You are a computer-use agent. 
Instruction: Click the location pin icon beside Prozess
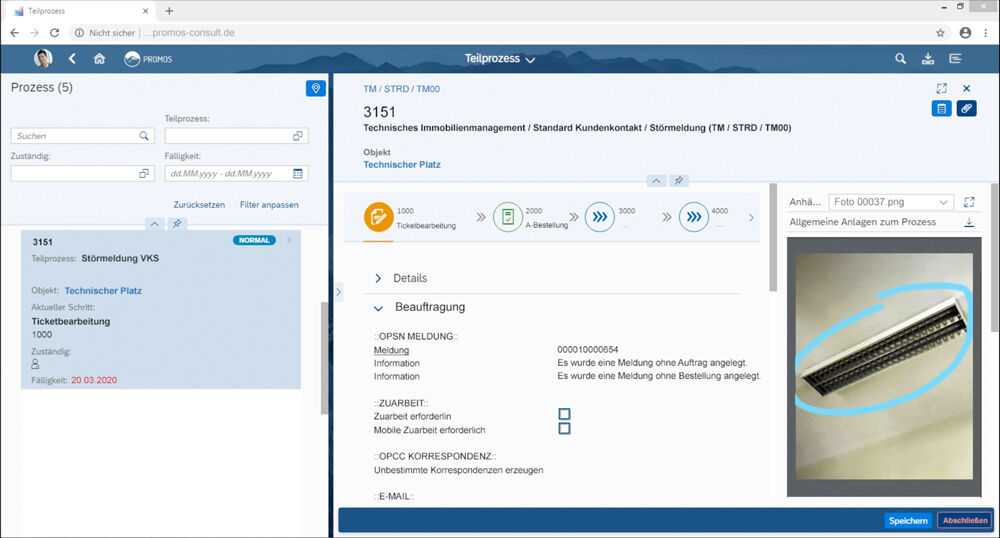point(316,89)
